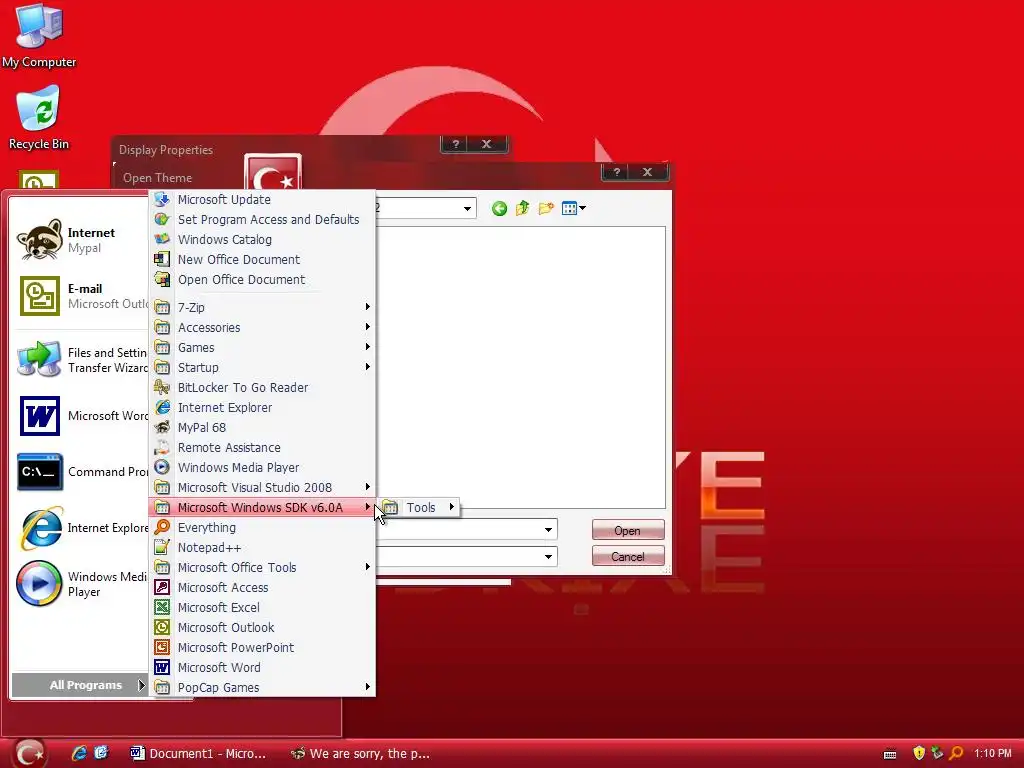Switch to Document1 Microsoft Word taskbar button
The width and height of the screenshot is (1024, 768).
pyautogui.click(x=199, y=754)
